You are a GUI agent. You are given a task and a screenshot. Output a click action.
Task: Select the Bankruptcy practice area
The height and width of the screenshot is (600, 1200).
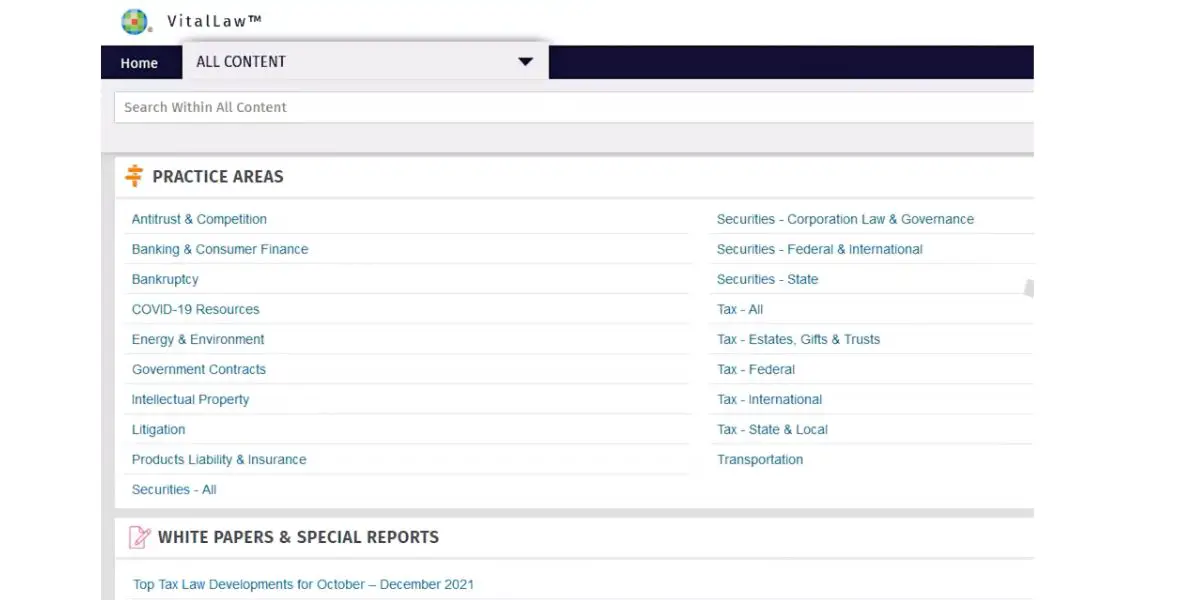point(165,279)
